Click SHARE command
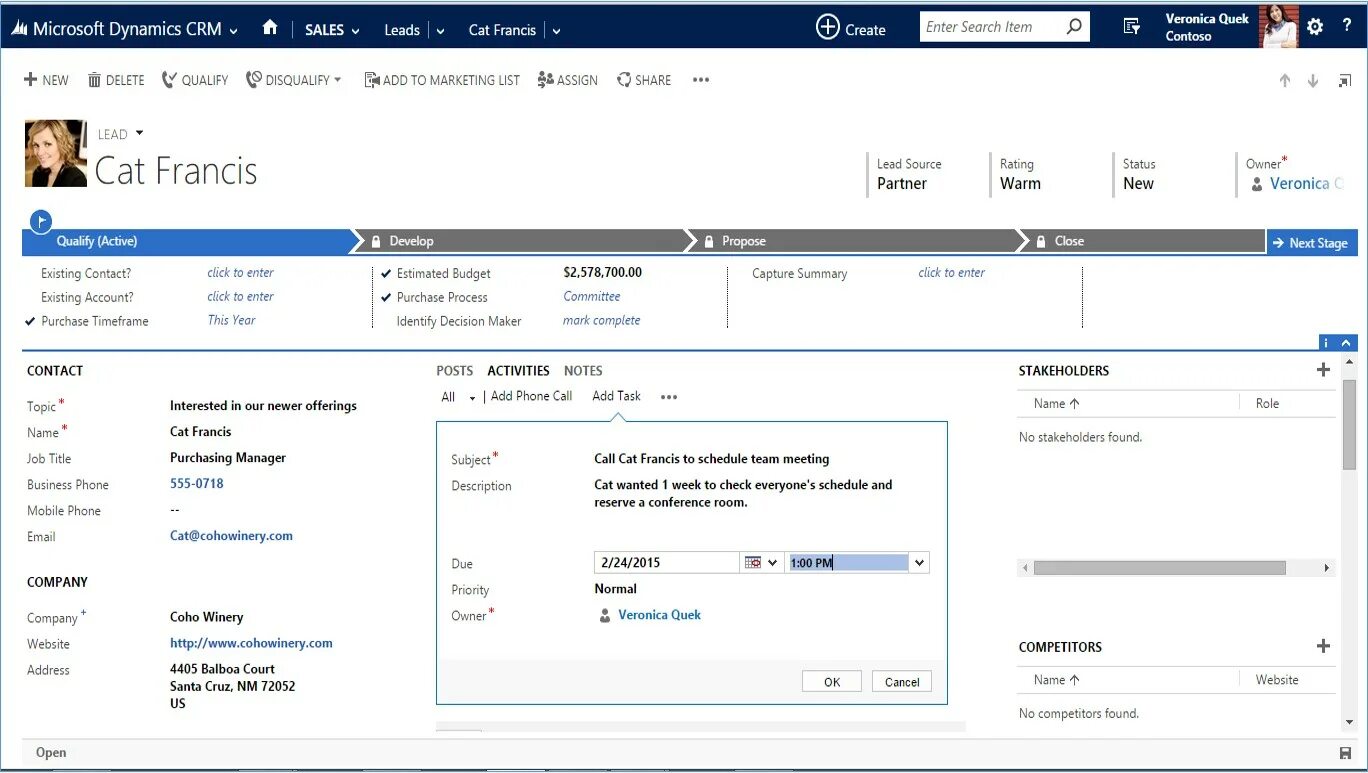The height and width of the screenshot is (773, 1368). (644, 80)
